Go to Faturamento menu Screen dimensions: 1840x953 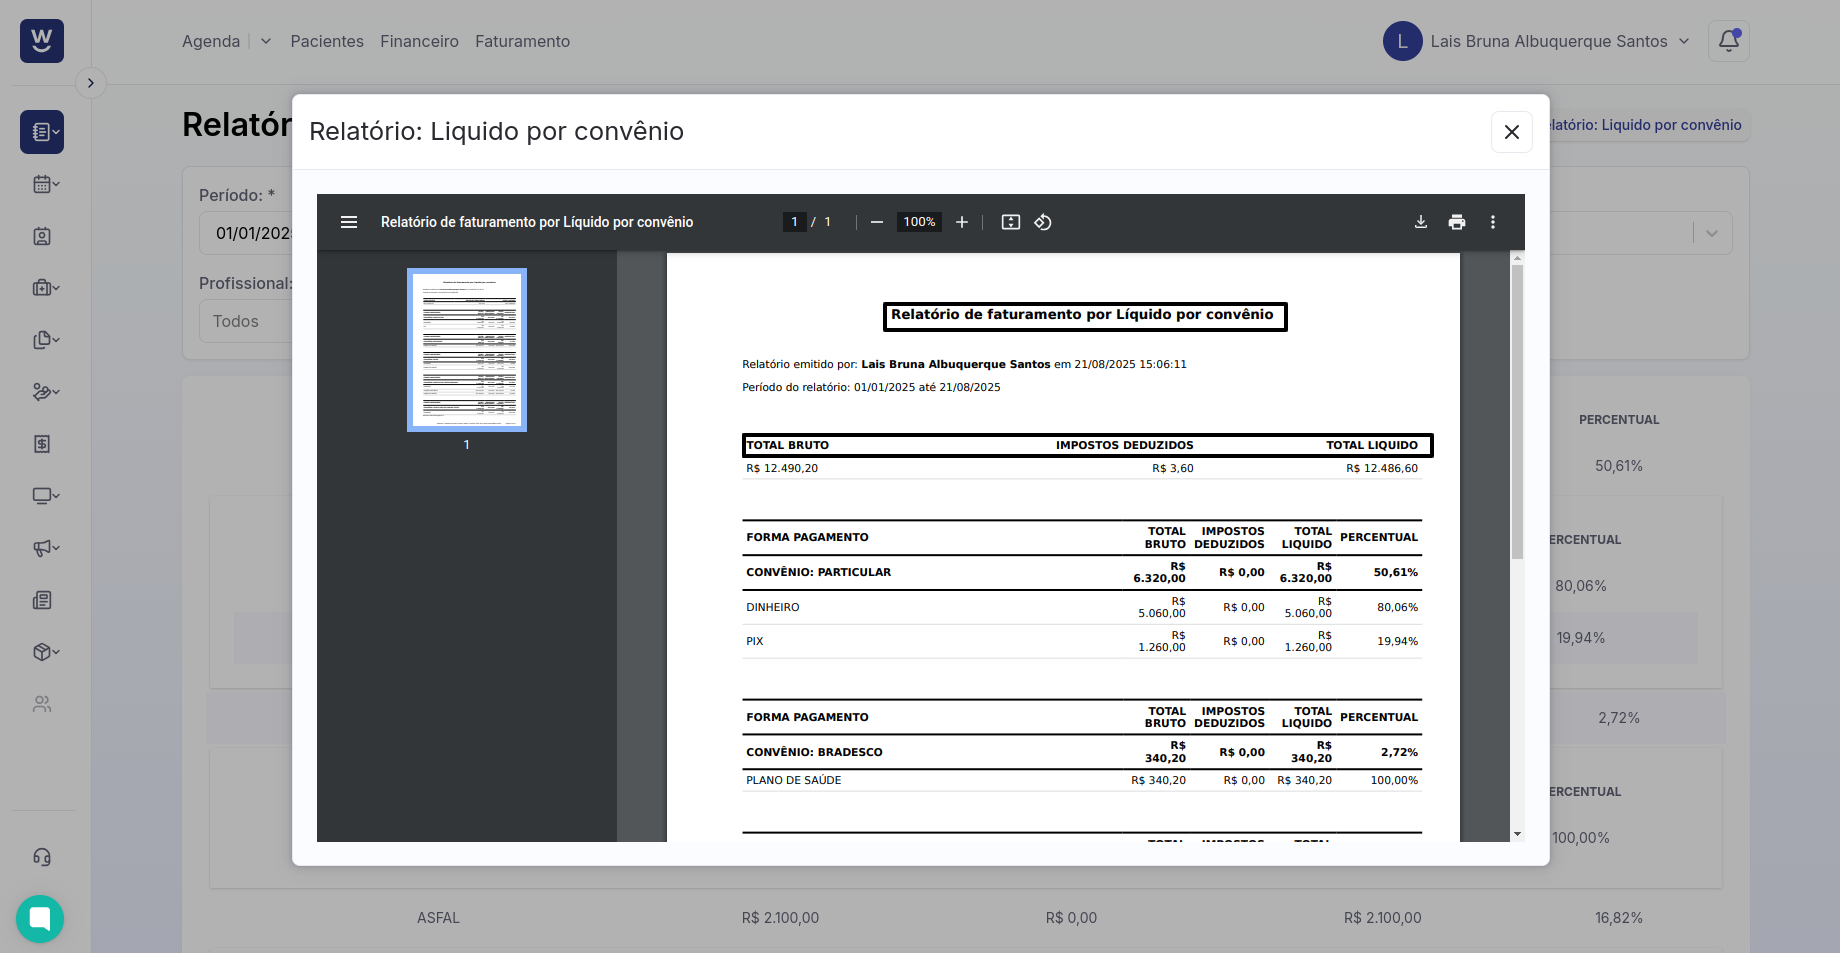click(522, 41)
